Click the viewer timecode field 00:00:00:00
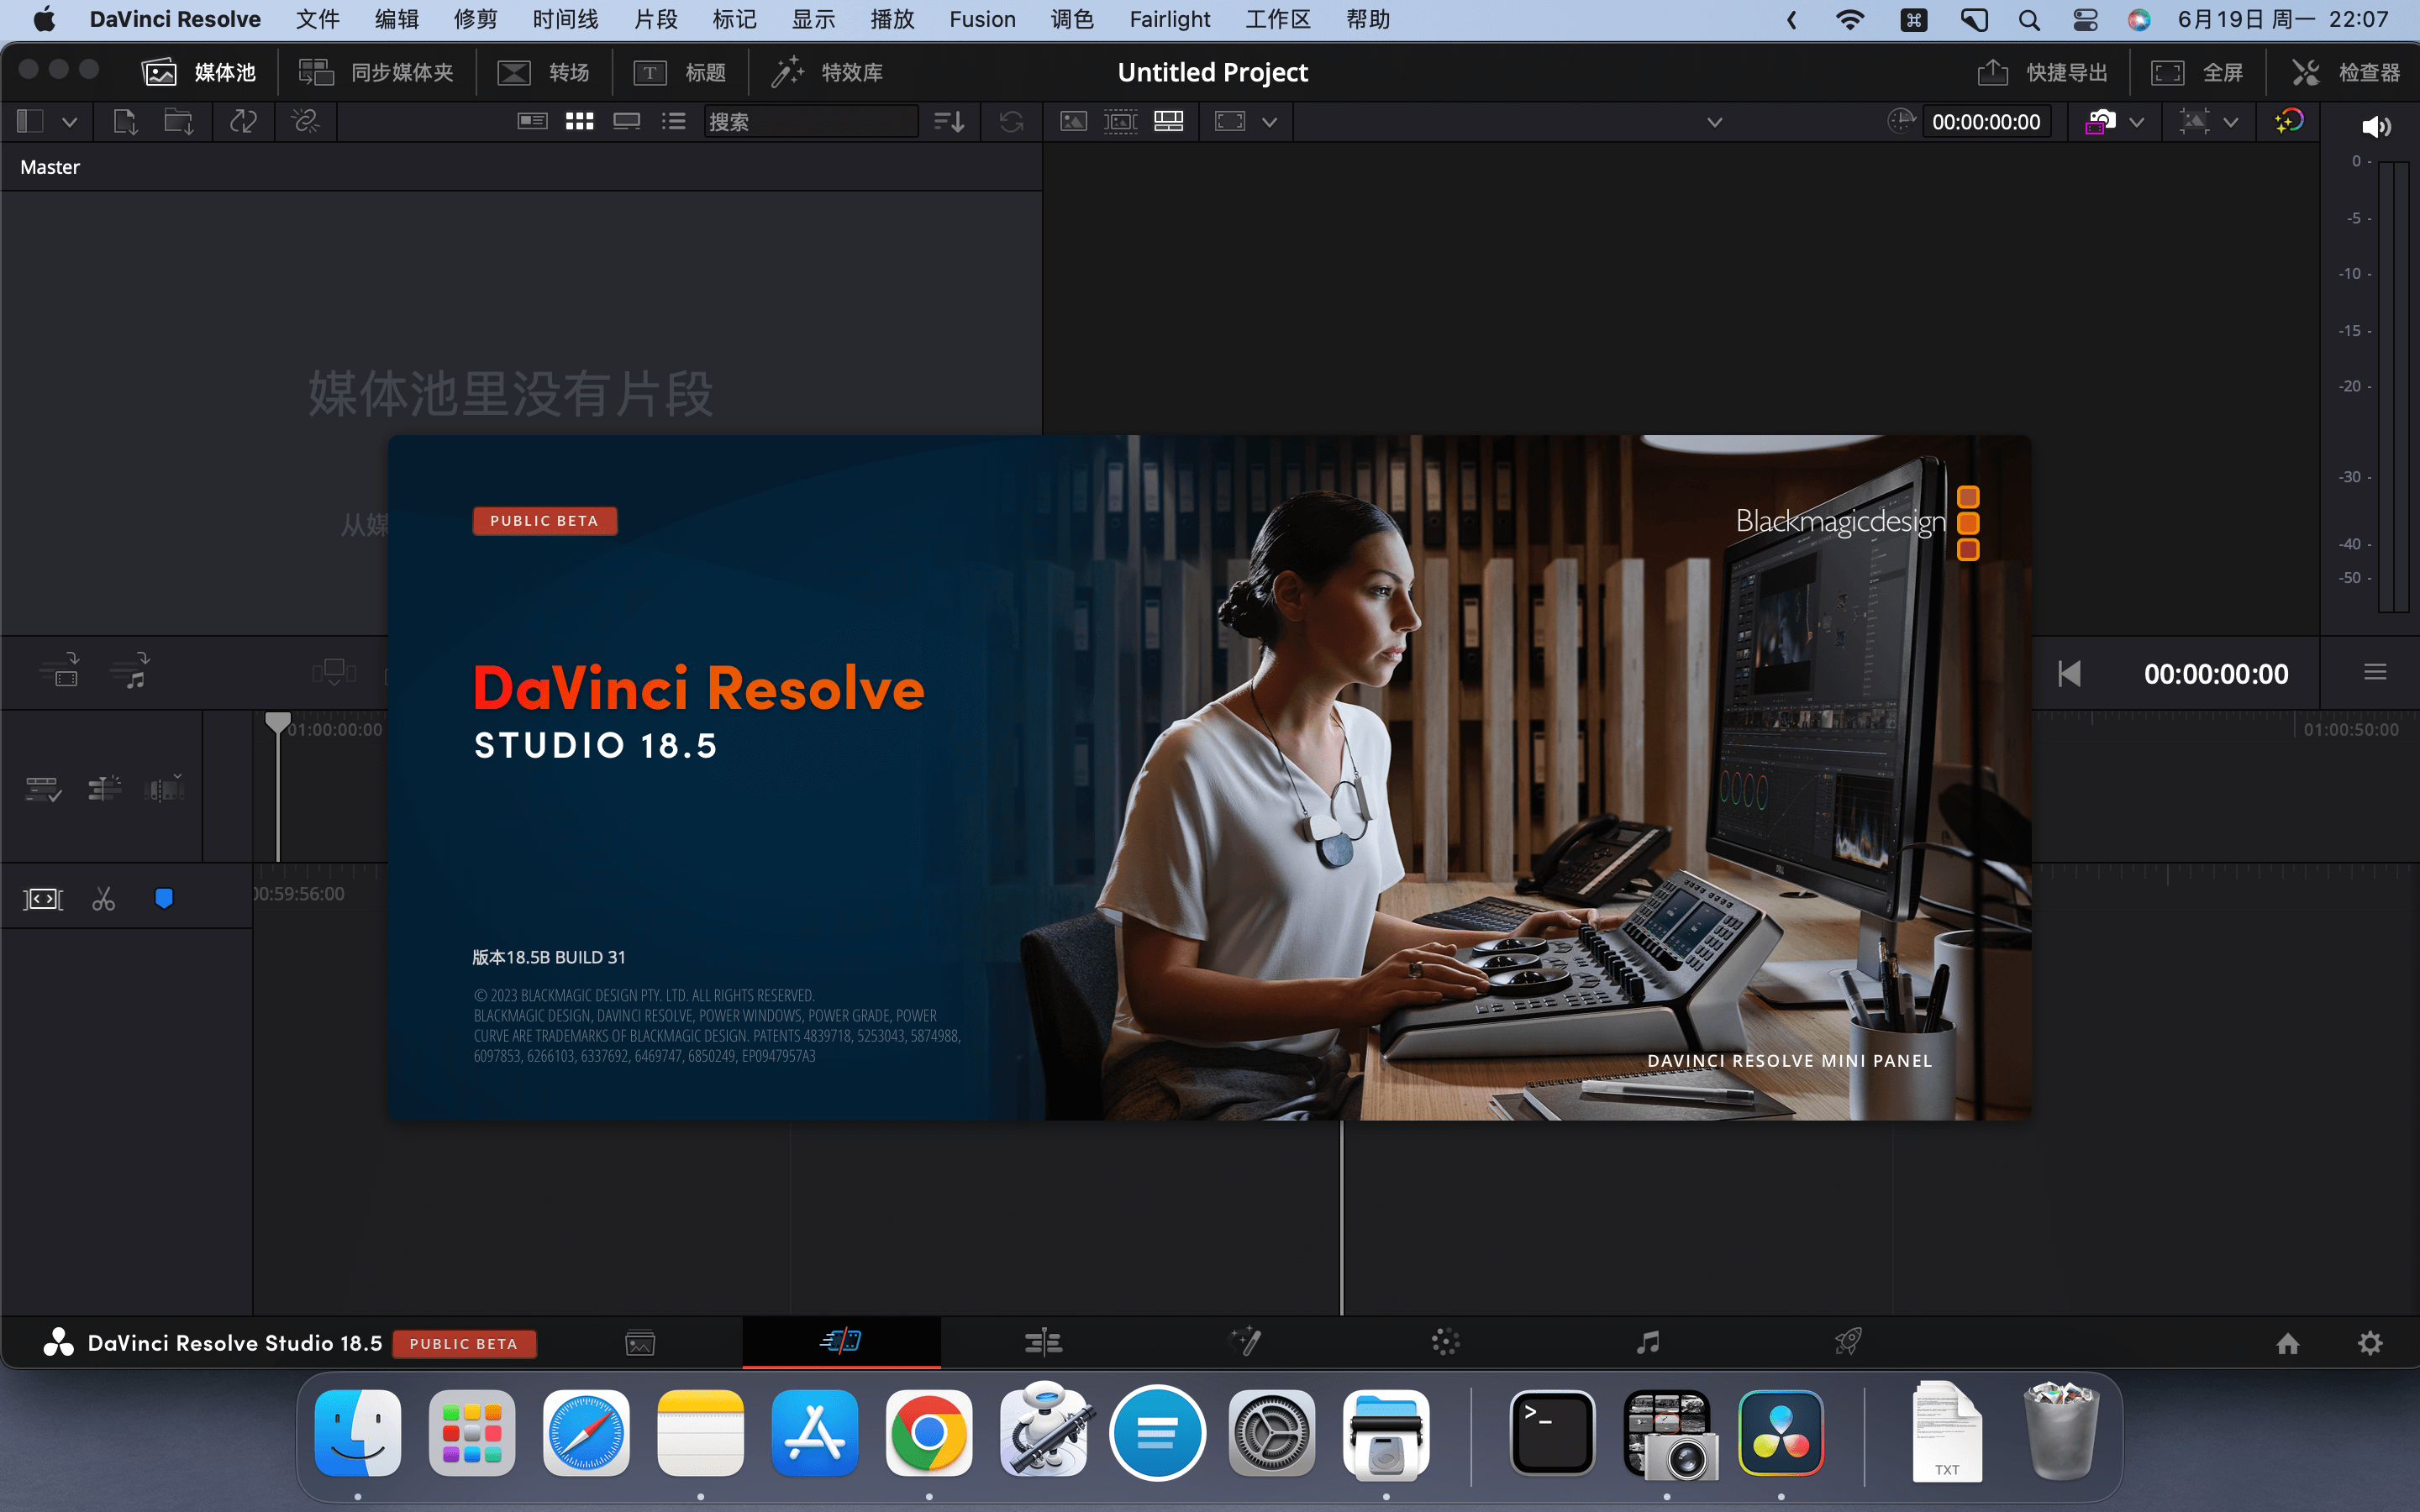This screenshot has height=1512, width=2420. tap(1986, 122)
